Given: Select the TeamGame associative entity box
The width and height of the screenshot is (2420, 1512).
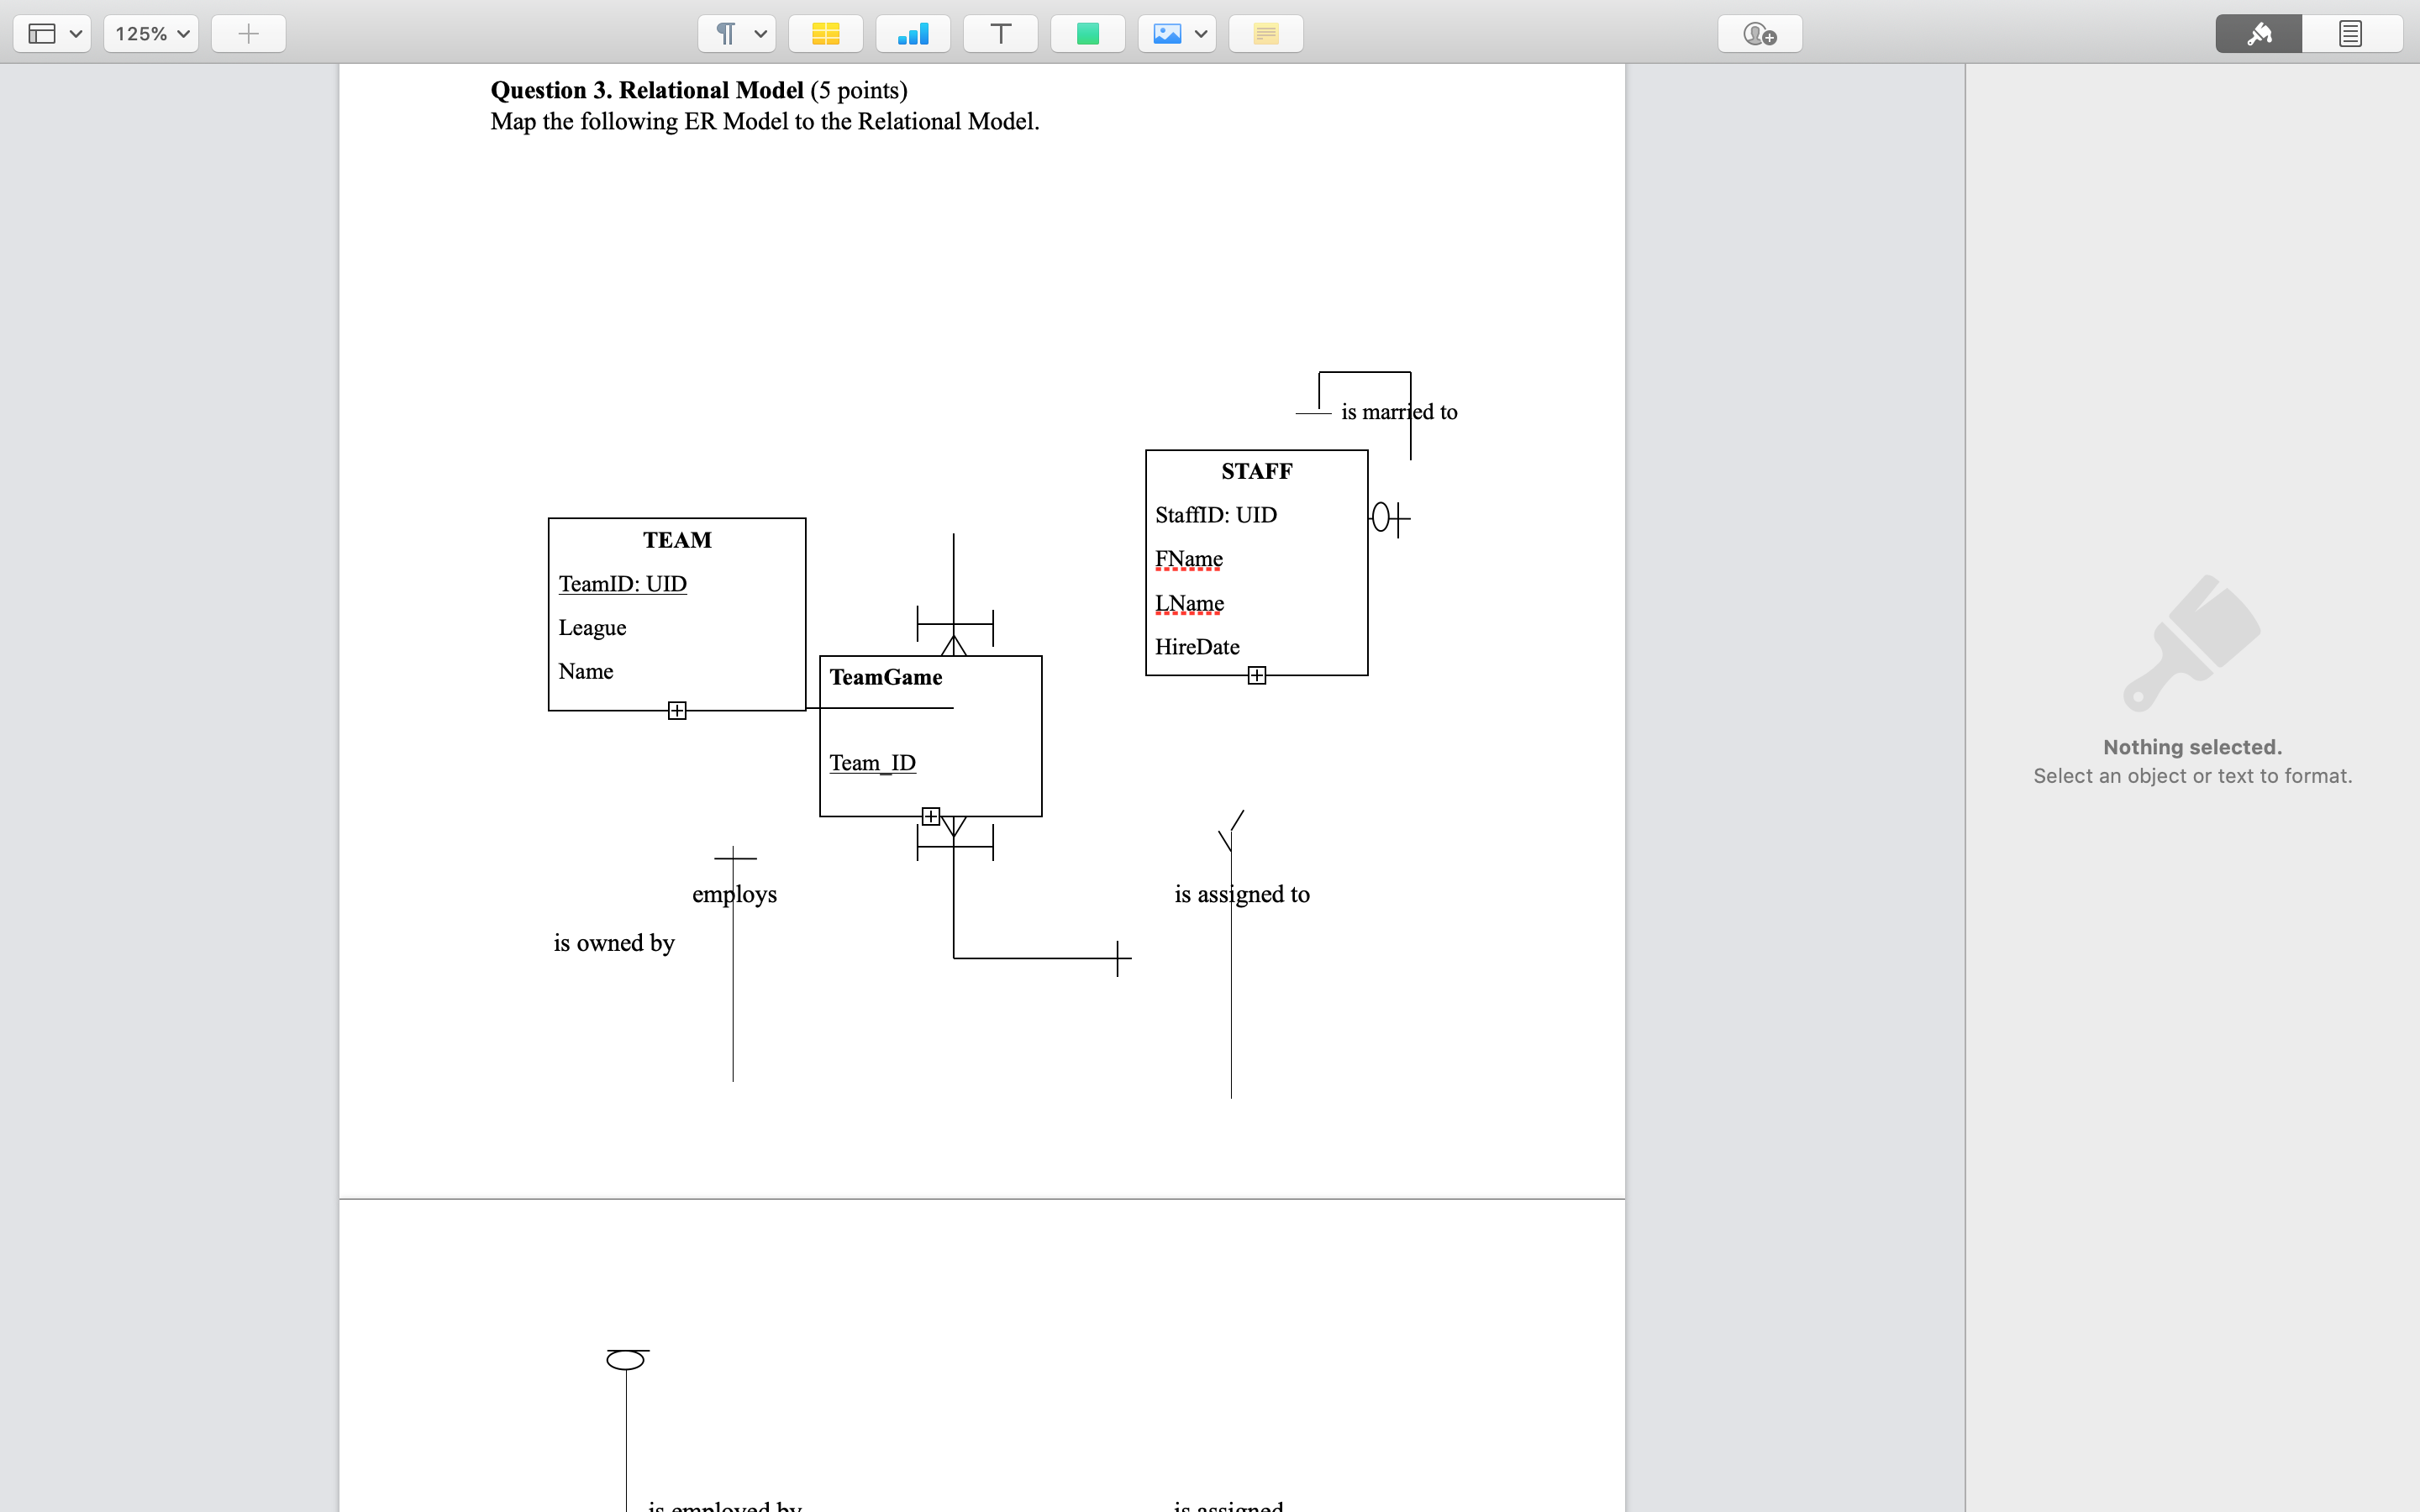Looking at the screenshot, I should click(929, 735).
